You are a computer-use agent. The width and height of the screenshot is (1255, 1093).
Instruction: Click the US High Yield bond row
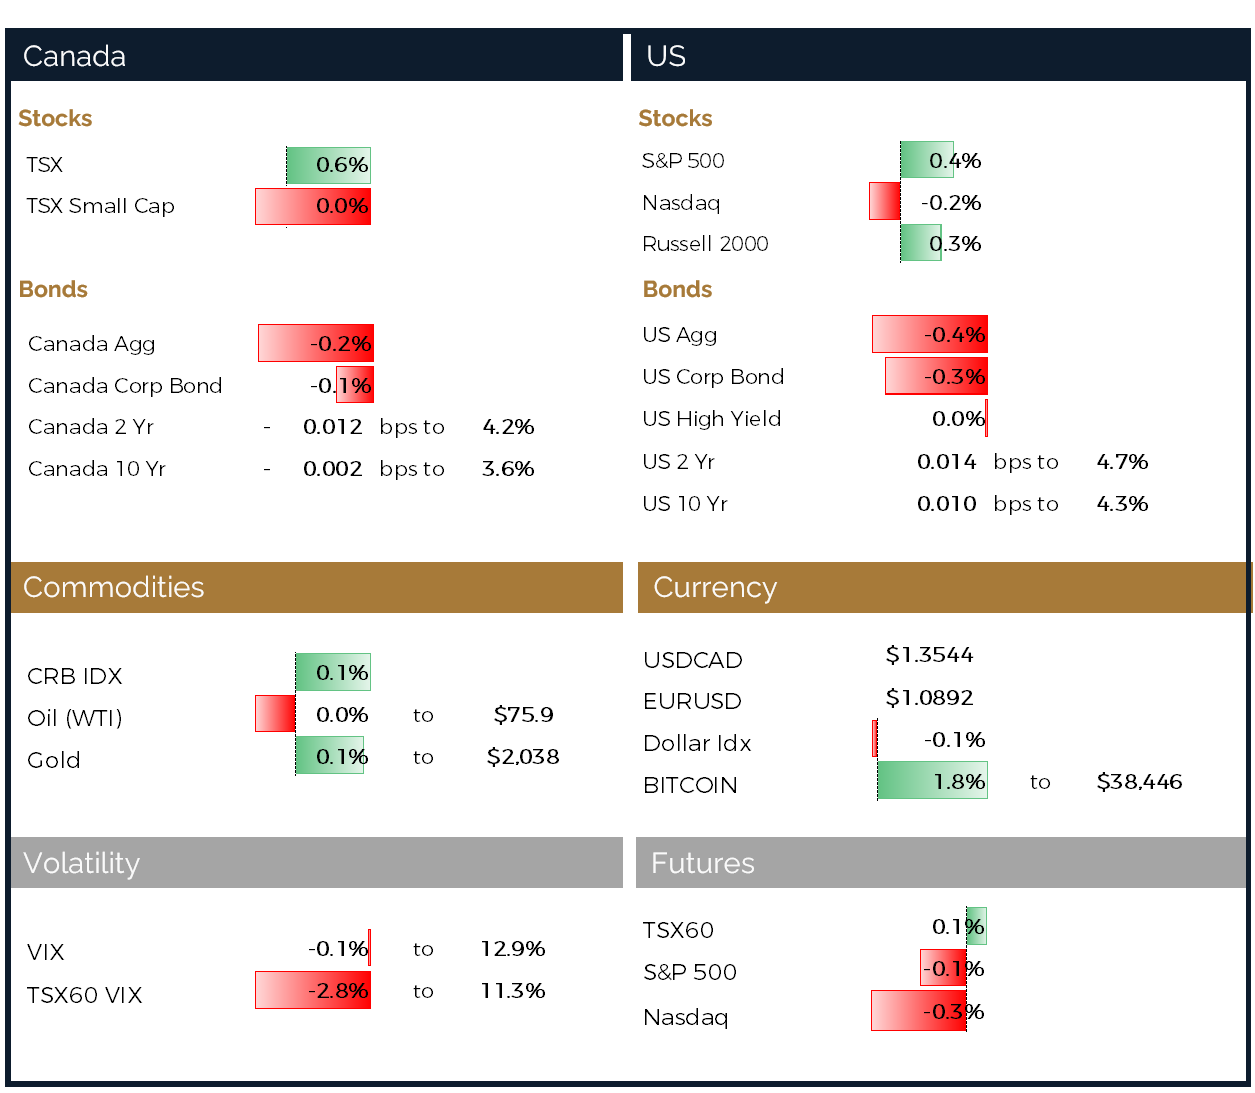point(712,418)
